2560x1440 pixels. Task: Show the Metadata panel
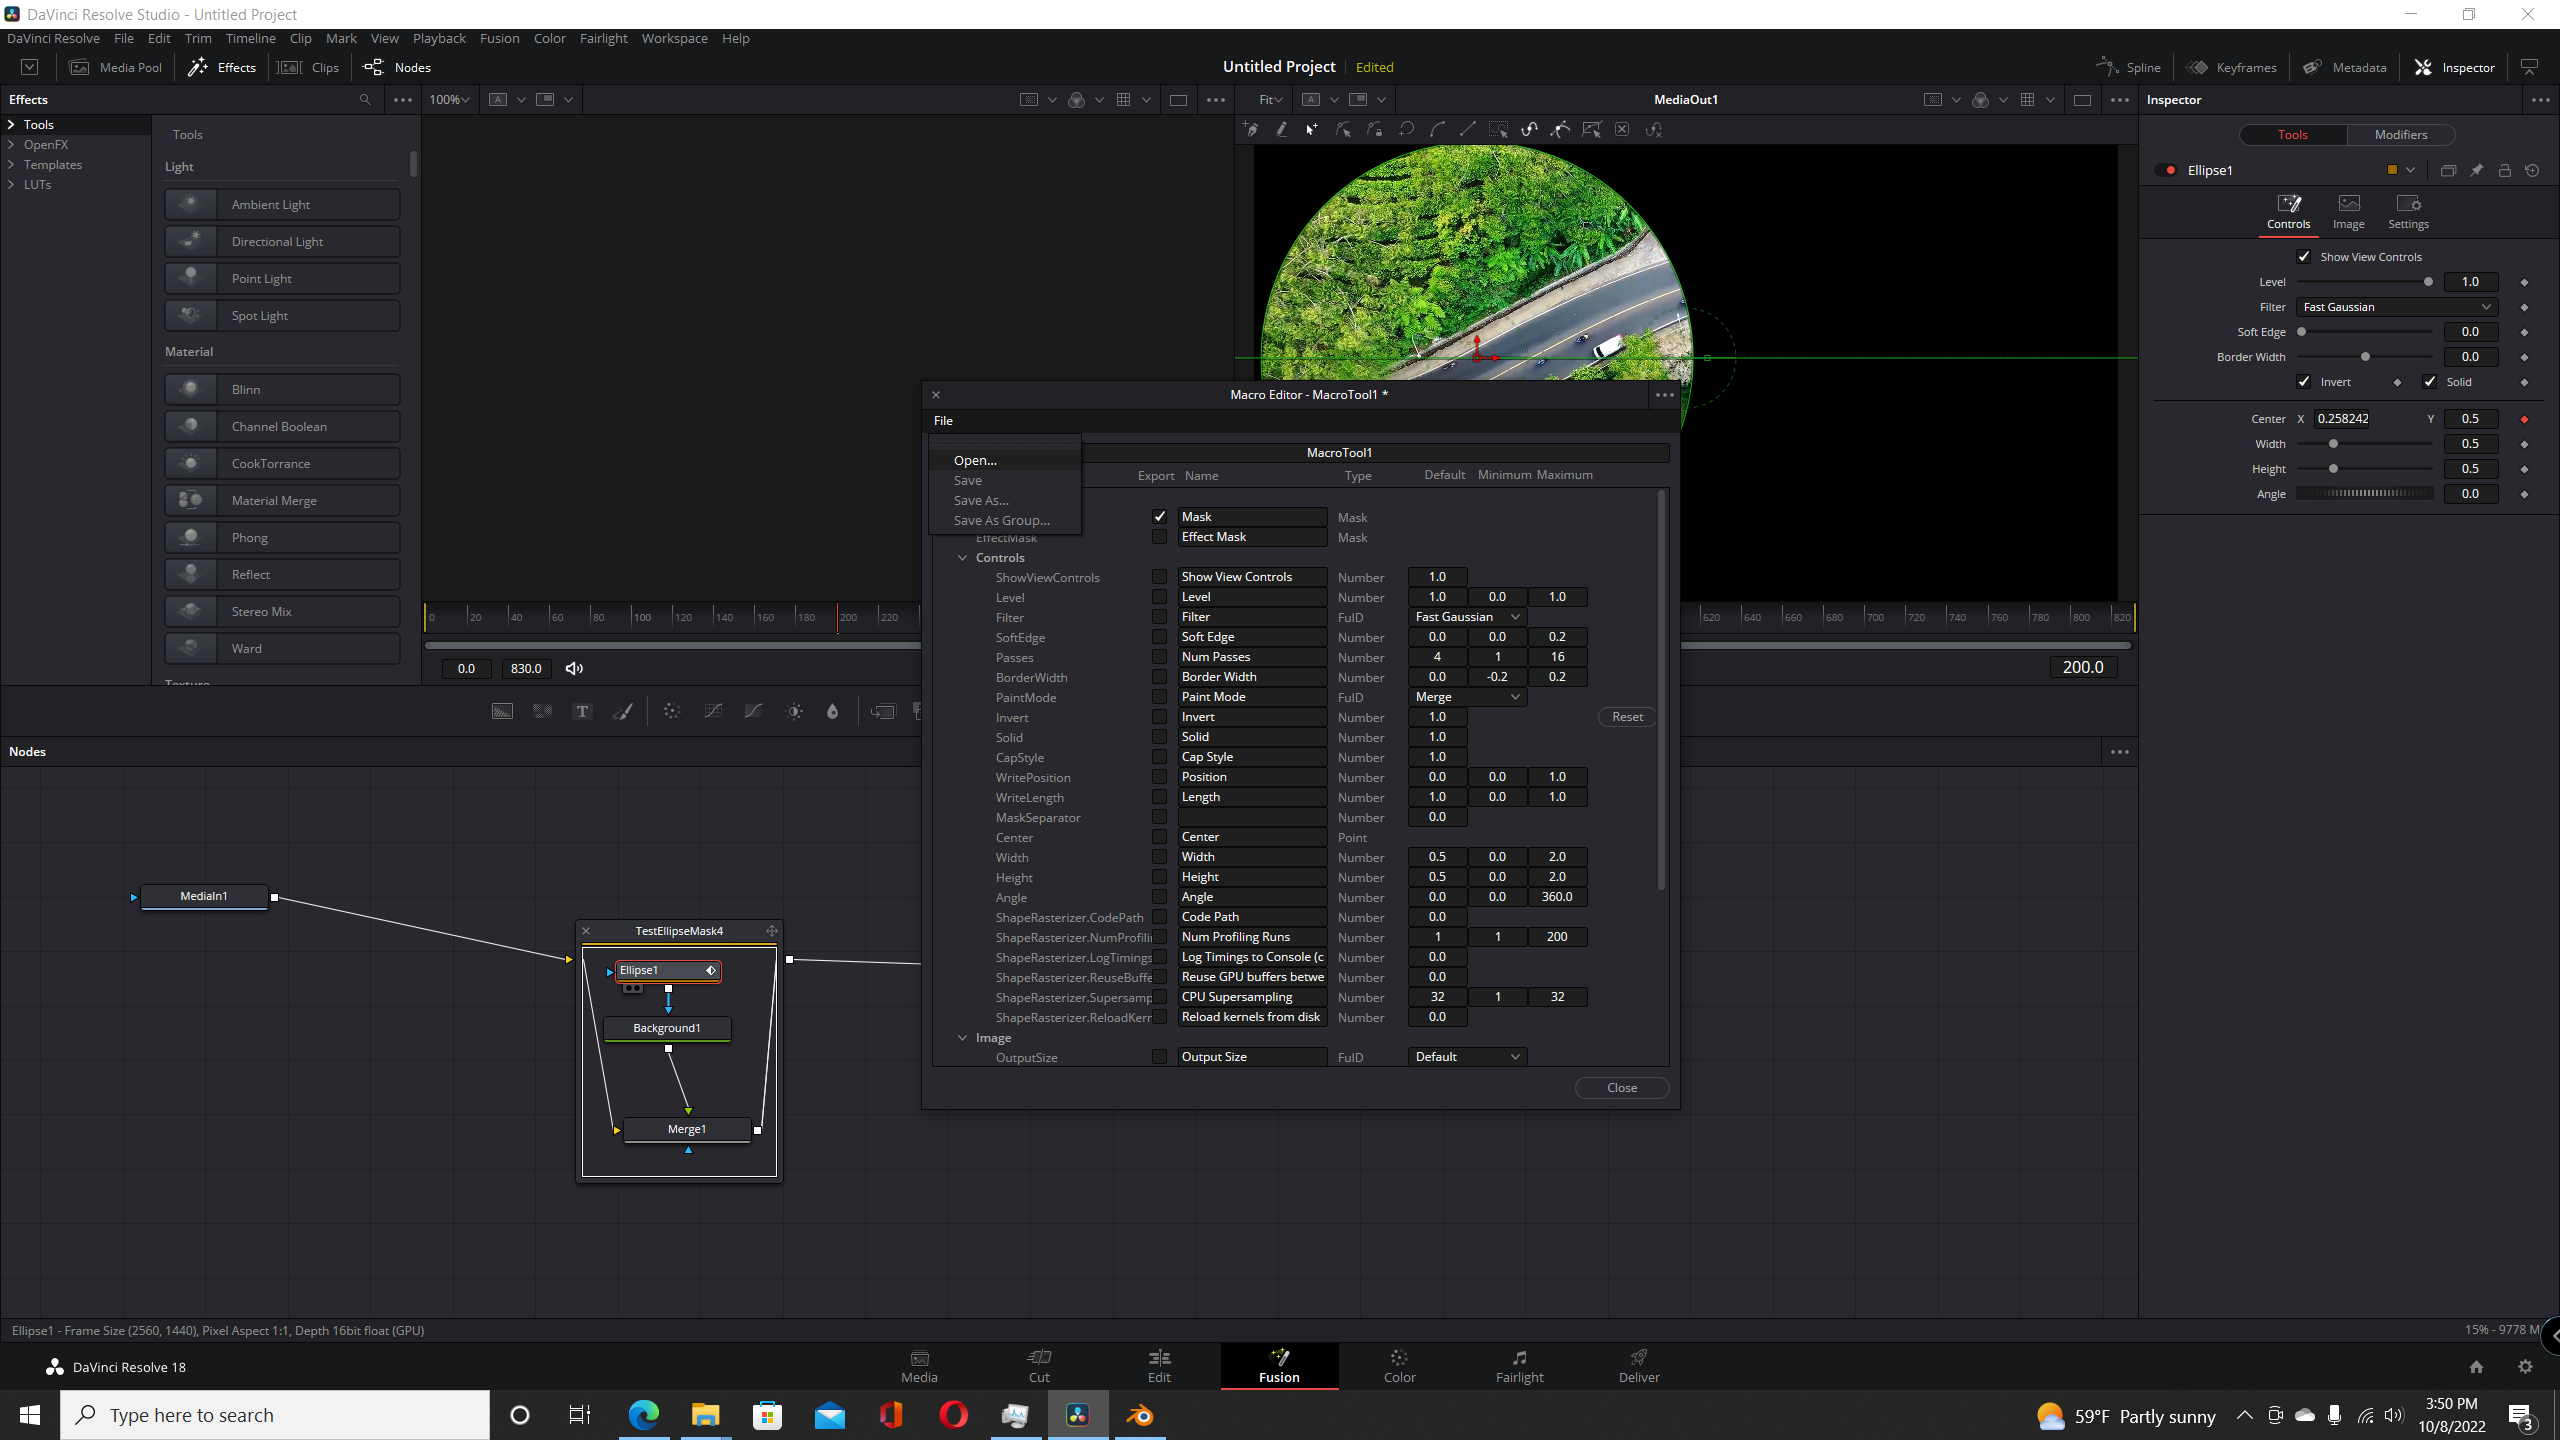2344,67
